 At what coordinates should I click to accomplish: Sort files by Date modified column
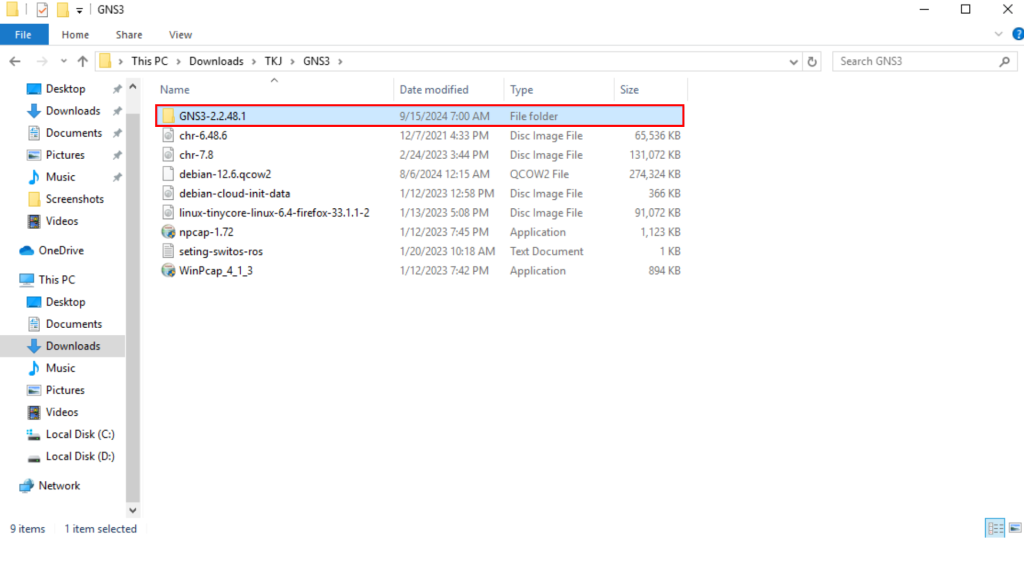433,89
